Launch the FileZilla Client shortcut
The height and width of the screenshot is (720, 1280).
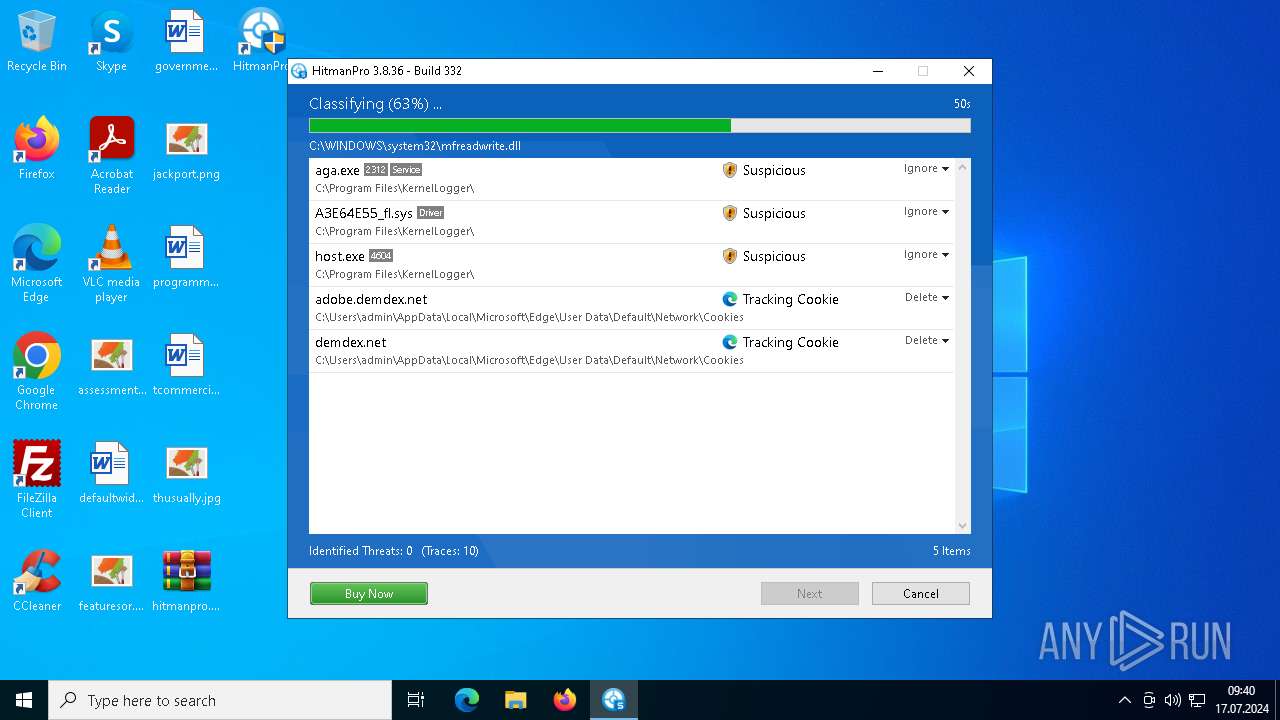[x=37, y=481]
